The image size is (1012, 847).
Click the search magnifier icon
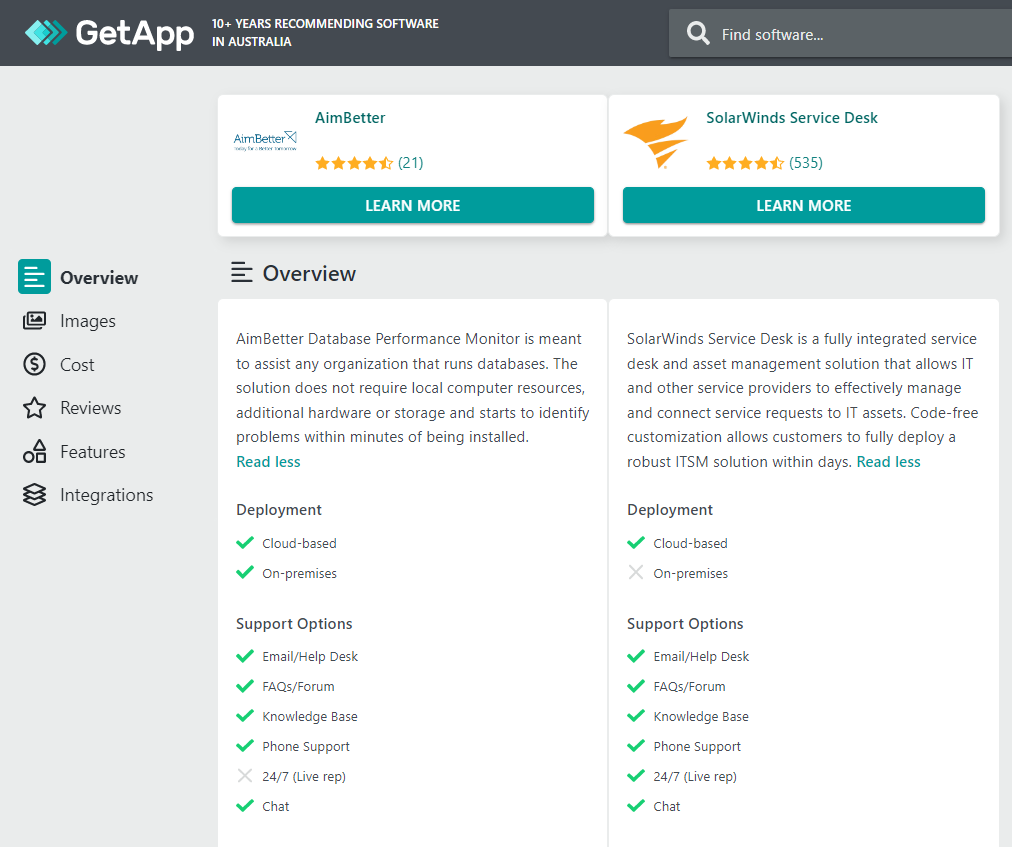click(x=698, y=33)
